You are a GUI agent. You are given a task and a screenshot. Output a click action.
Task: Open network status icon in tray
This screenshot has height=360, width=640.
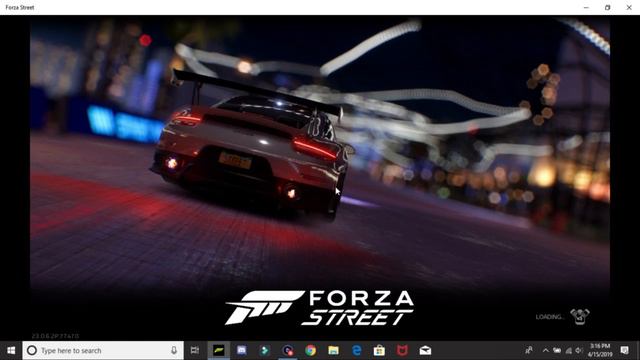point(568,350)
